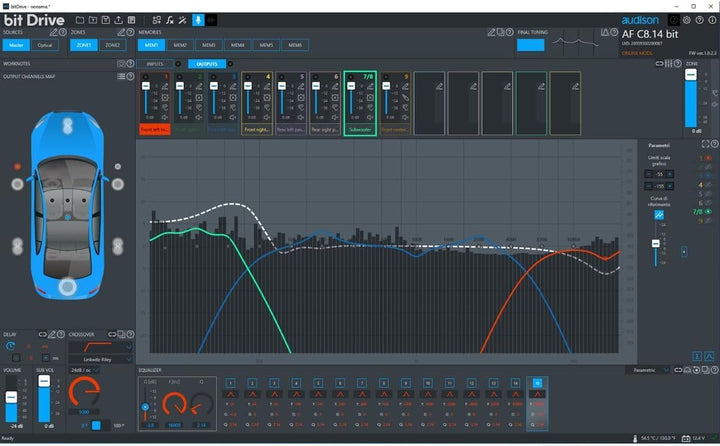Edit sources with the pencil icon in Sources panel
The height and width of the screenshot is (446, 720).
click(54, 32)
